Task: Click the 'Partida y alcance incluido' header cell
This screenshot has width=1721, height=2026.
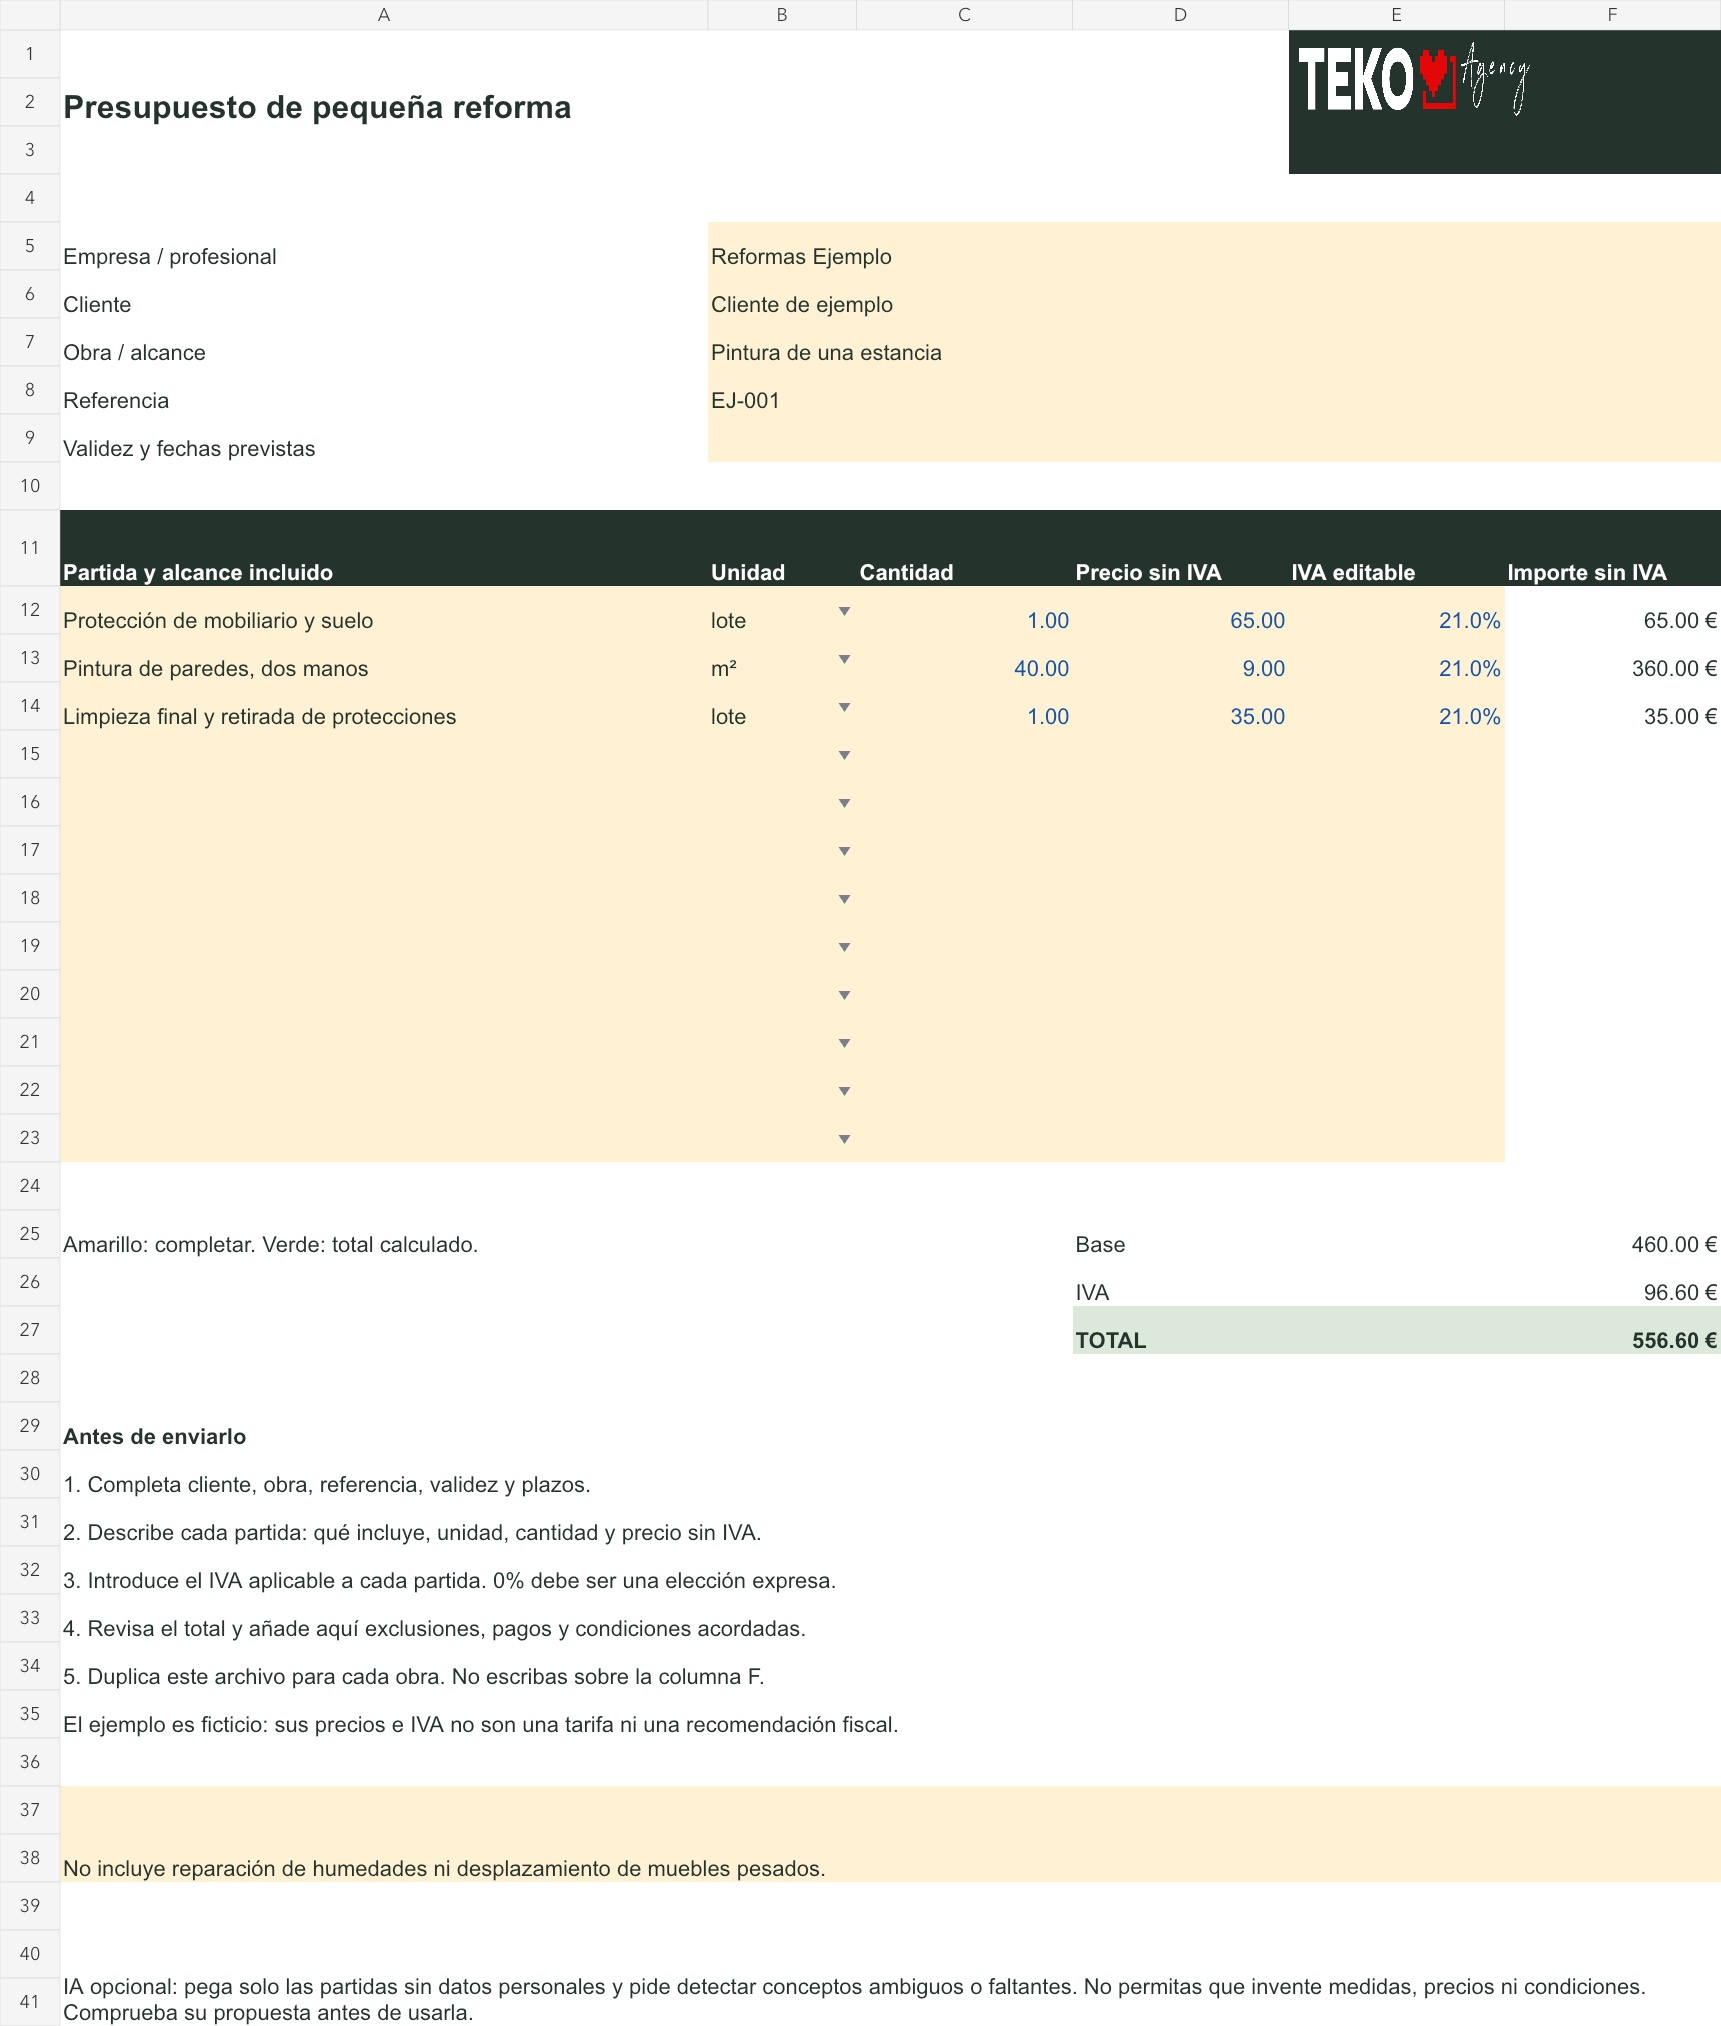Action: coord(384,548)
